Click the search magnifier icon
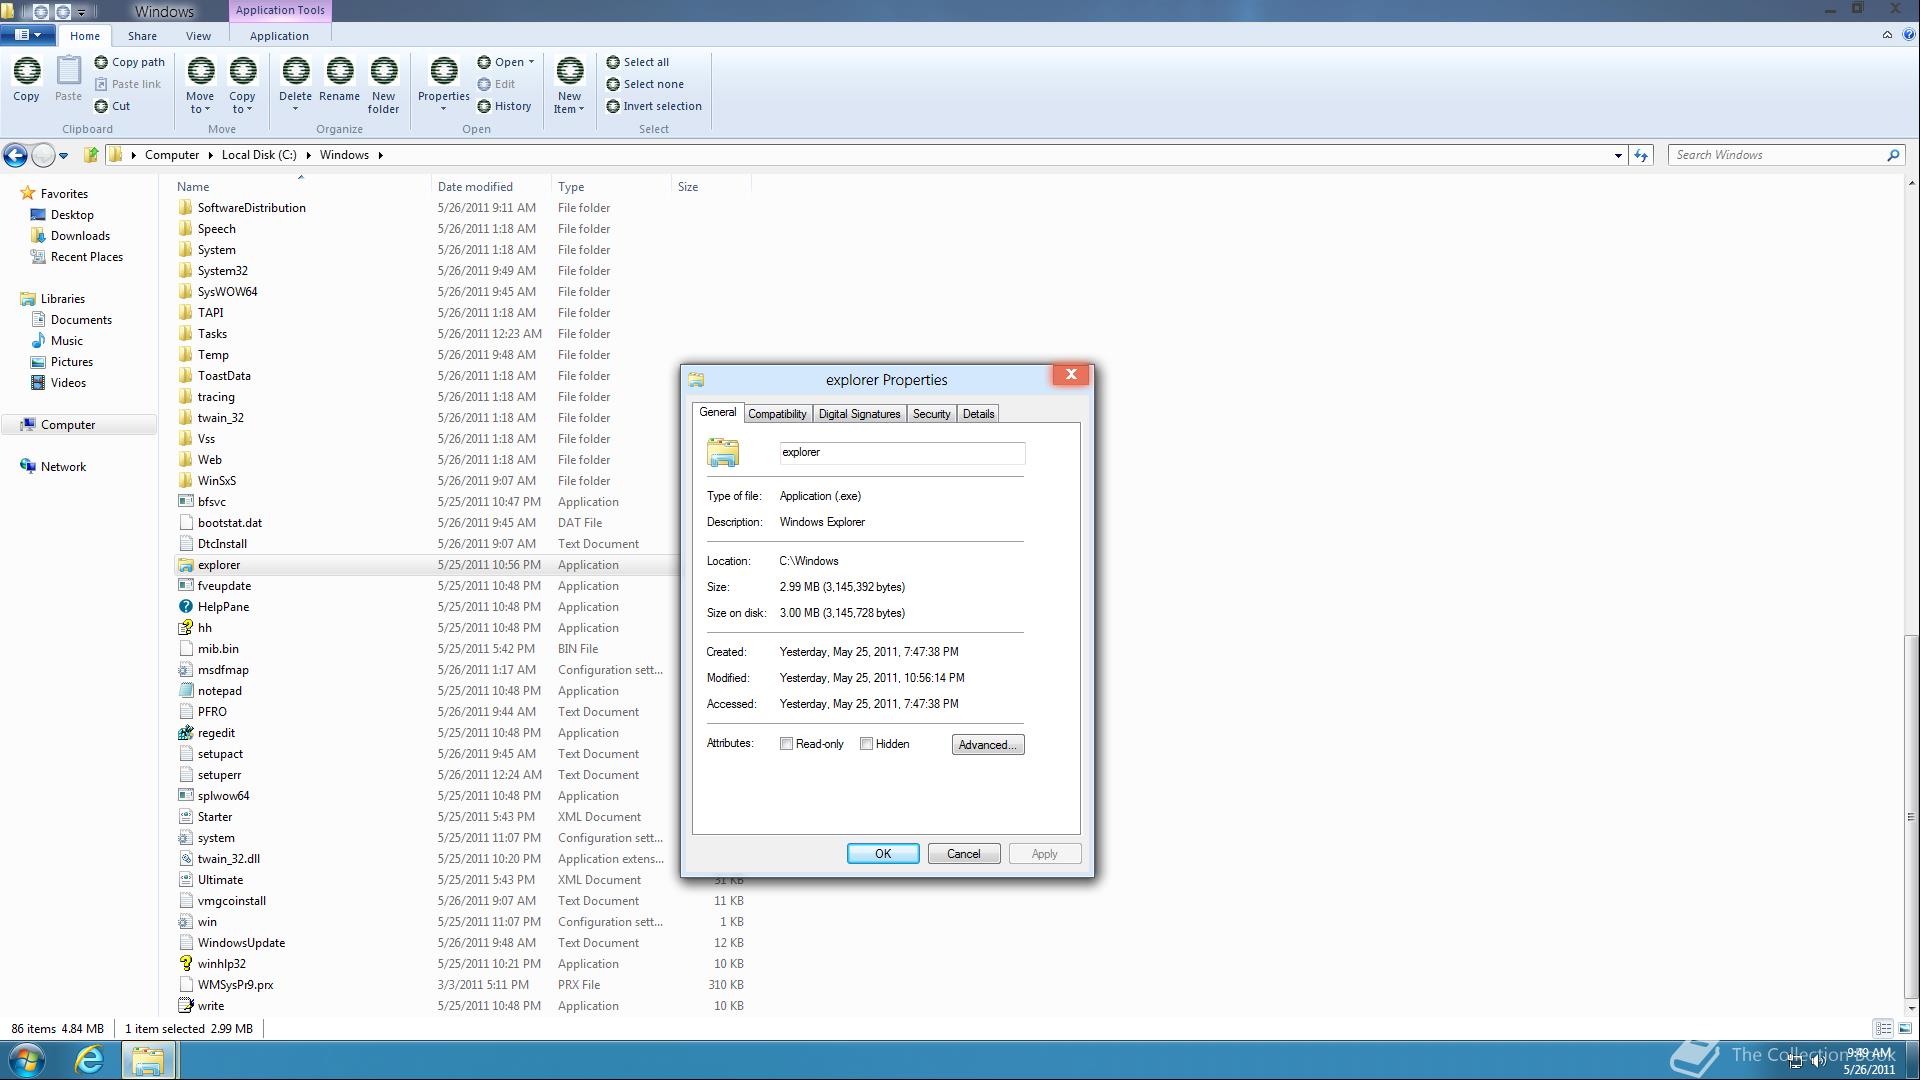This screenshot has height=1080, width=1920. click(x=1892, y=155)
